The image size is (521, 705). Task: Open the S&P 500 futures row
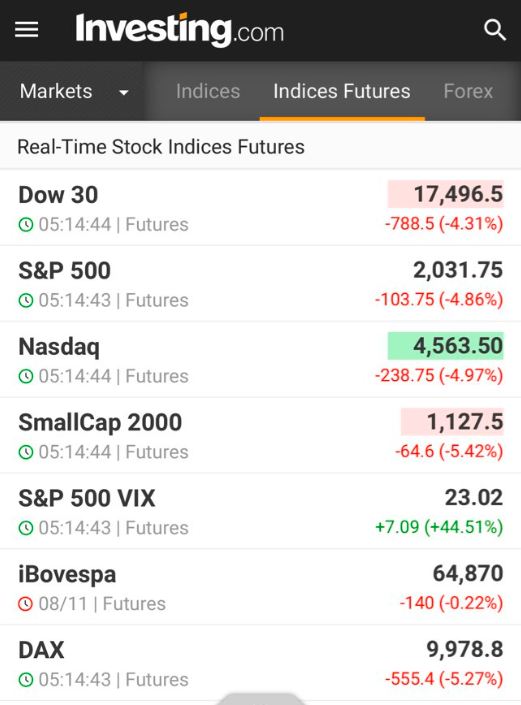pyautogui.click(x=261, y=284)
